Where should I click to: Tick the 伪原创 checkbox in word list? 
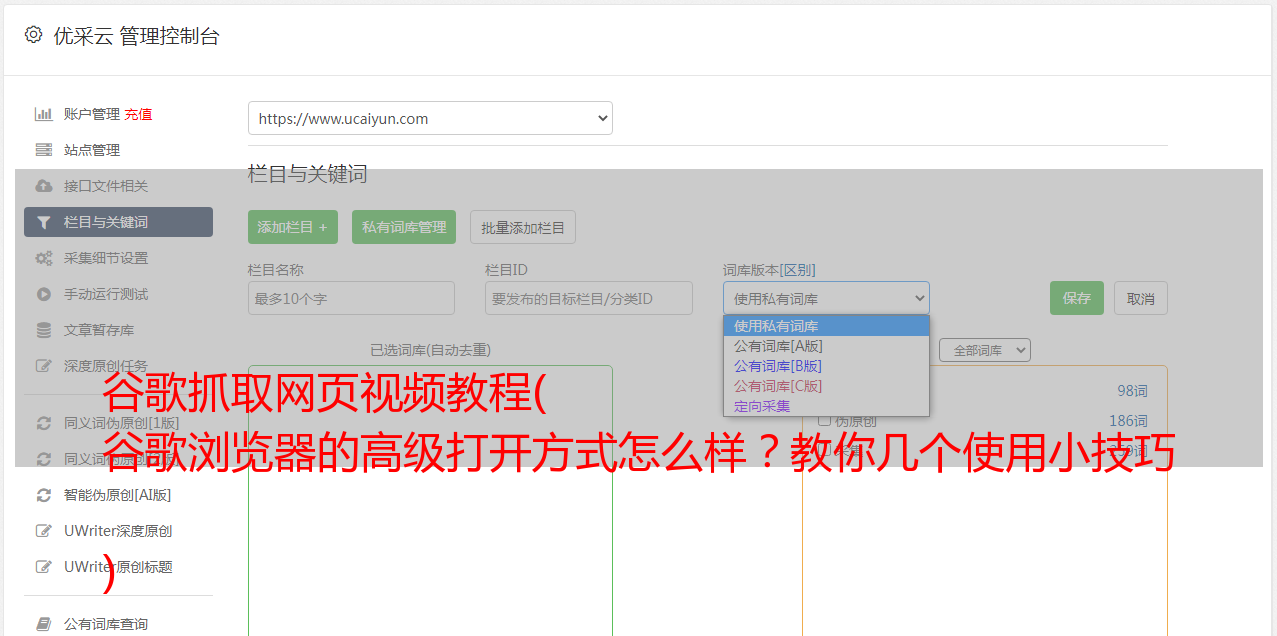(825, 421)
